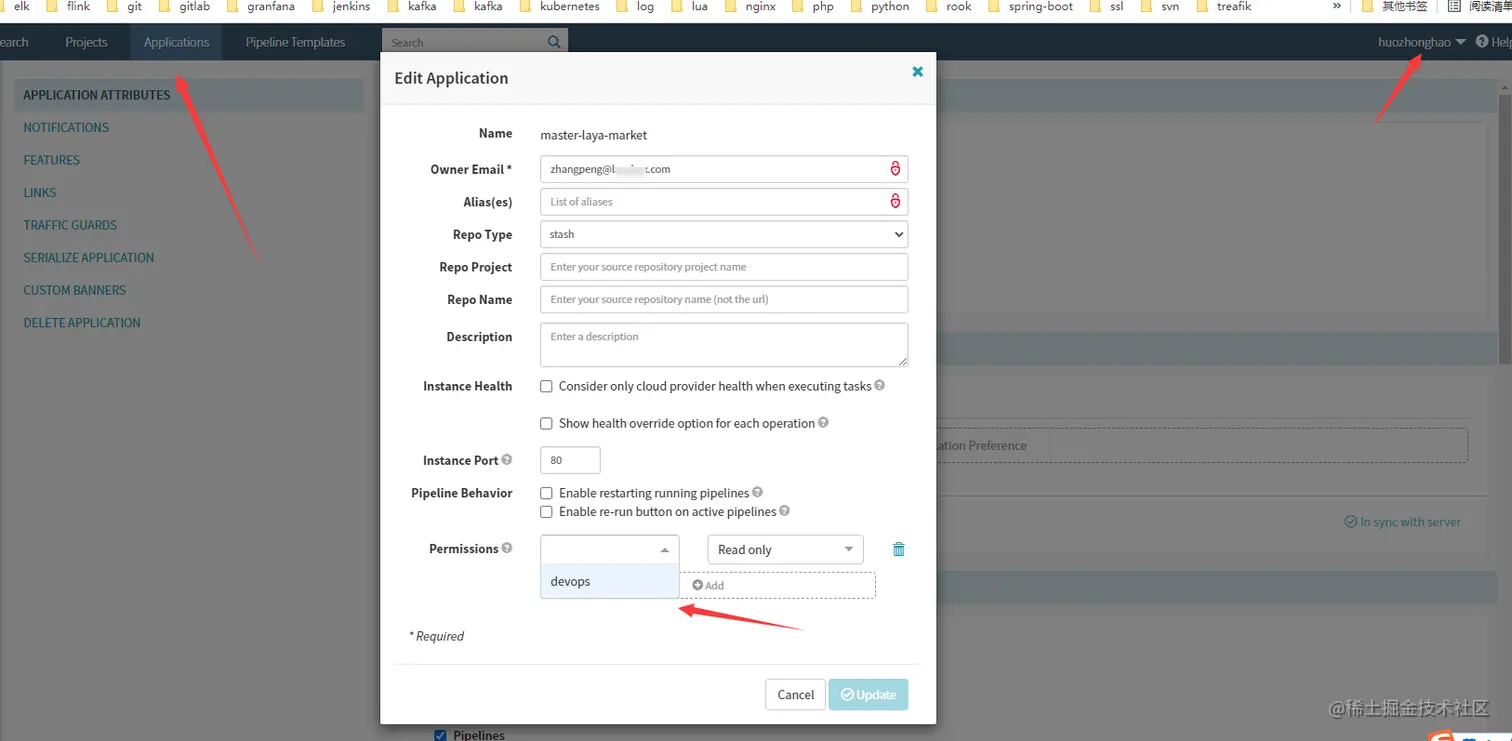Open the spring-boot bookmark folder
Image resolution: width=1512 pixels, height=741 pixels.
click(1030, 6)
